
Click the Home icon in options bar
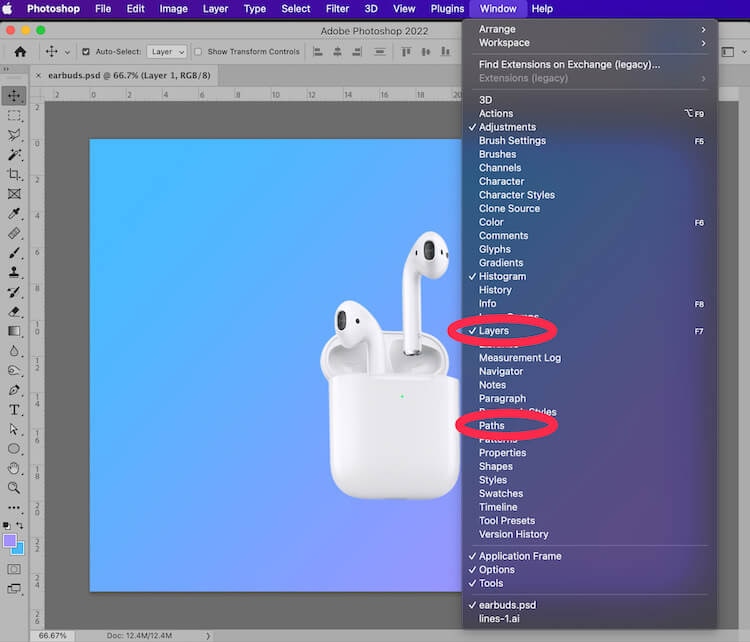[x=19, y=52]
